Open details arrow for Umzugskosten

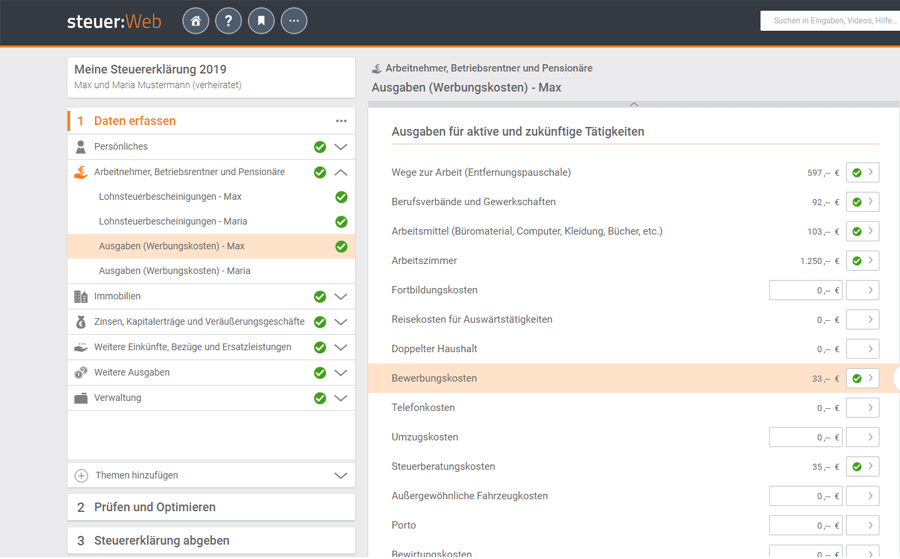point(863,437)
